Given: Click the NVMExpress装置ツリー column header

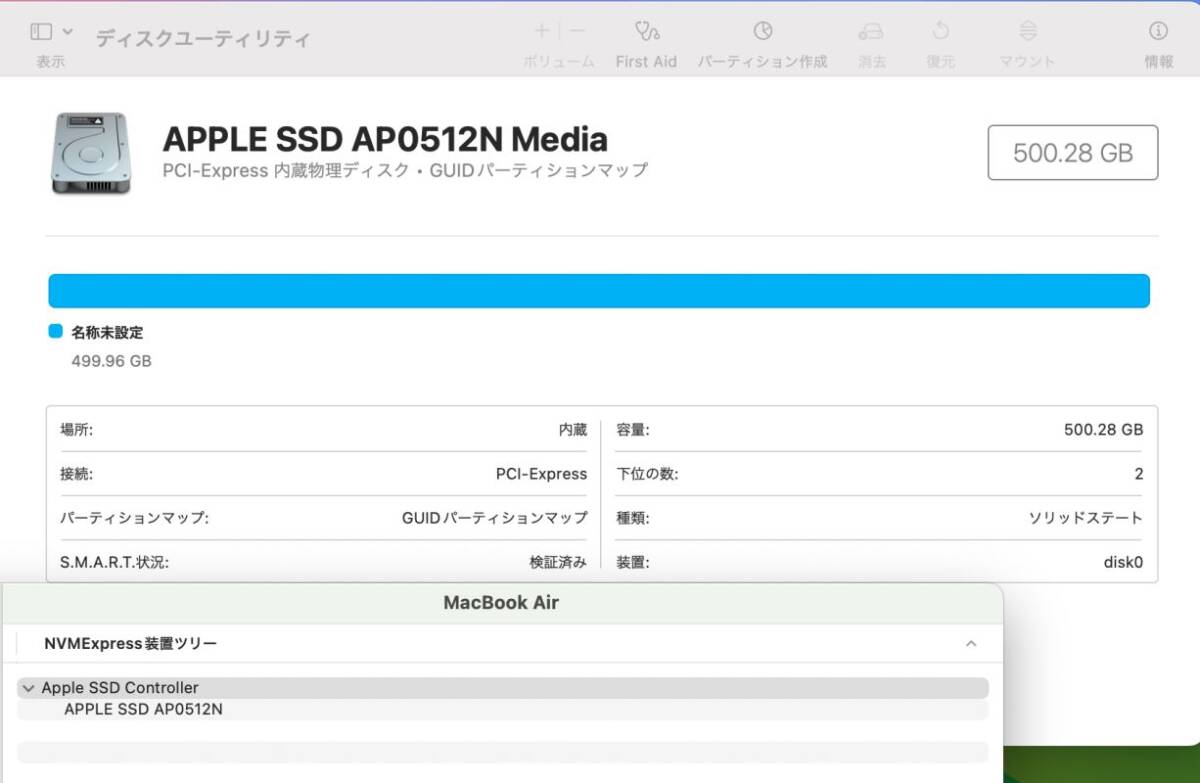Looking at the screenshot, I should [x=130, y=644].
